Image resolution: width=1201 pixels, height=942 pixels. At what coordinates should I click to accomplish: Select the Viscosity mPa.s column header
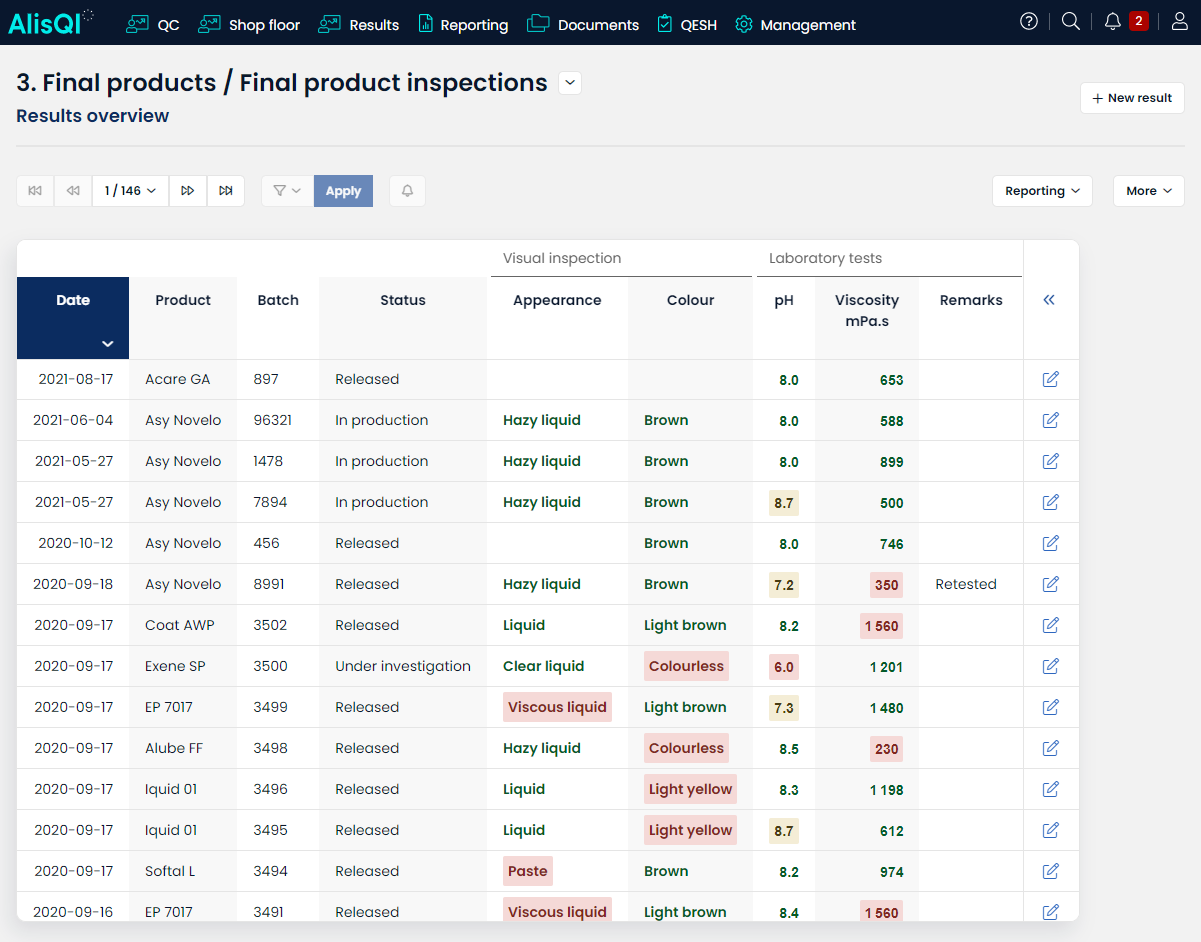coord(867,310)
